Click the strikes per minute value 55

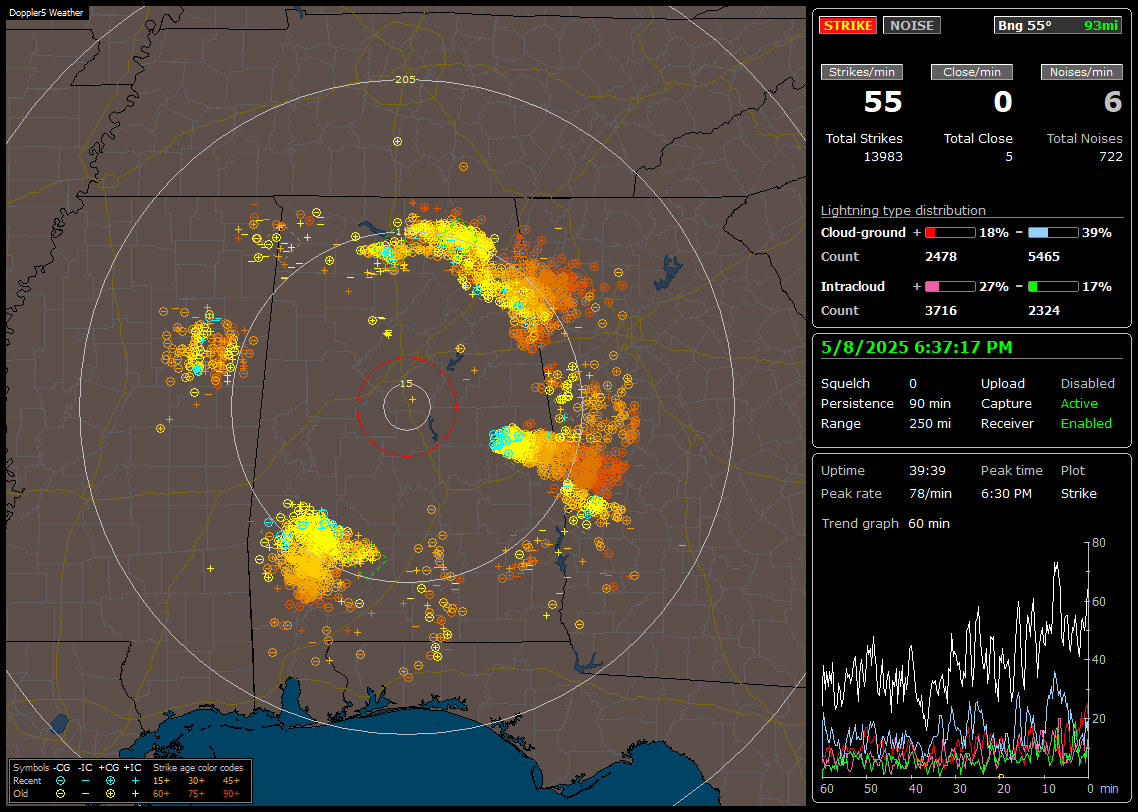(x=883, y=102)
